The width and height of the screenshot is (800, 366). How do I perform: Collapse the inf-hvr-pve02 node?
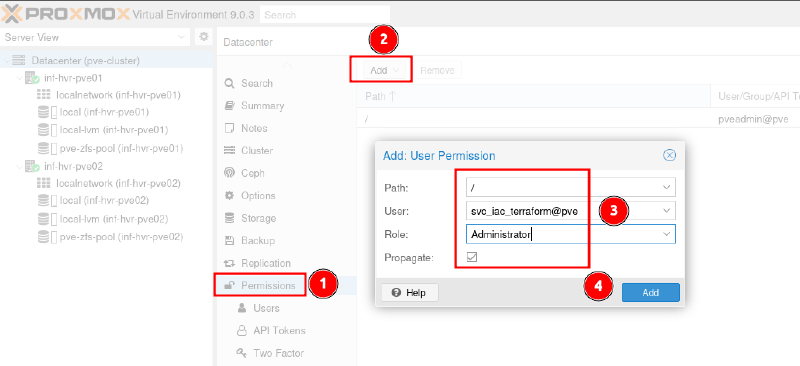(x=19, y=166)
